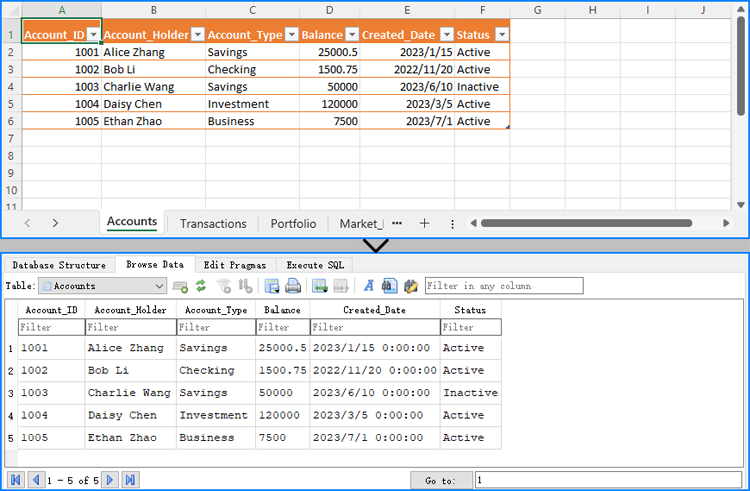Go to first record navigation icon
Viewport: 750px width, 491px height.
tap(15, 480)
